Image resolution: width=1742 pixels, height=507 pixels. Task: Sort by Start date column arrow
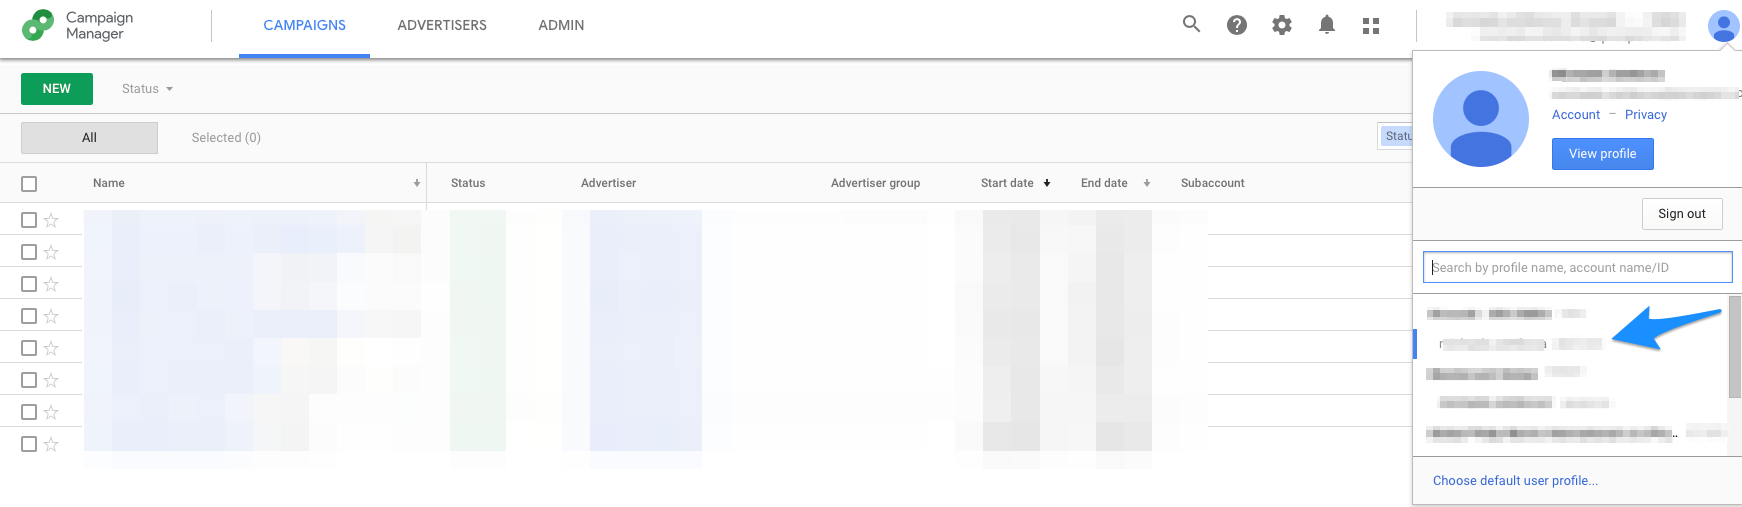(1047, 183)
